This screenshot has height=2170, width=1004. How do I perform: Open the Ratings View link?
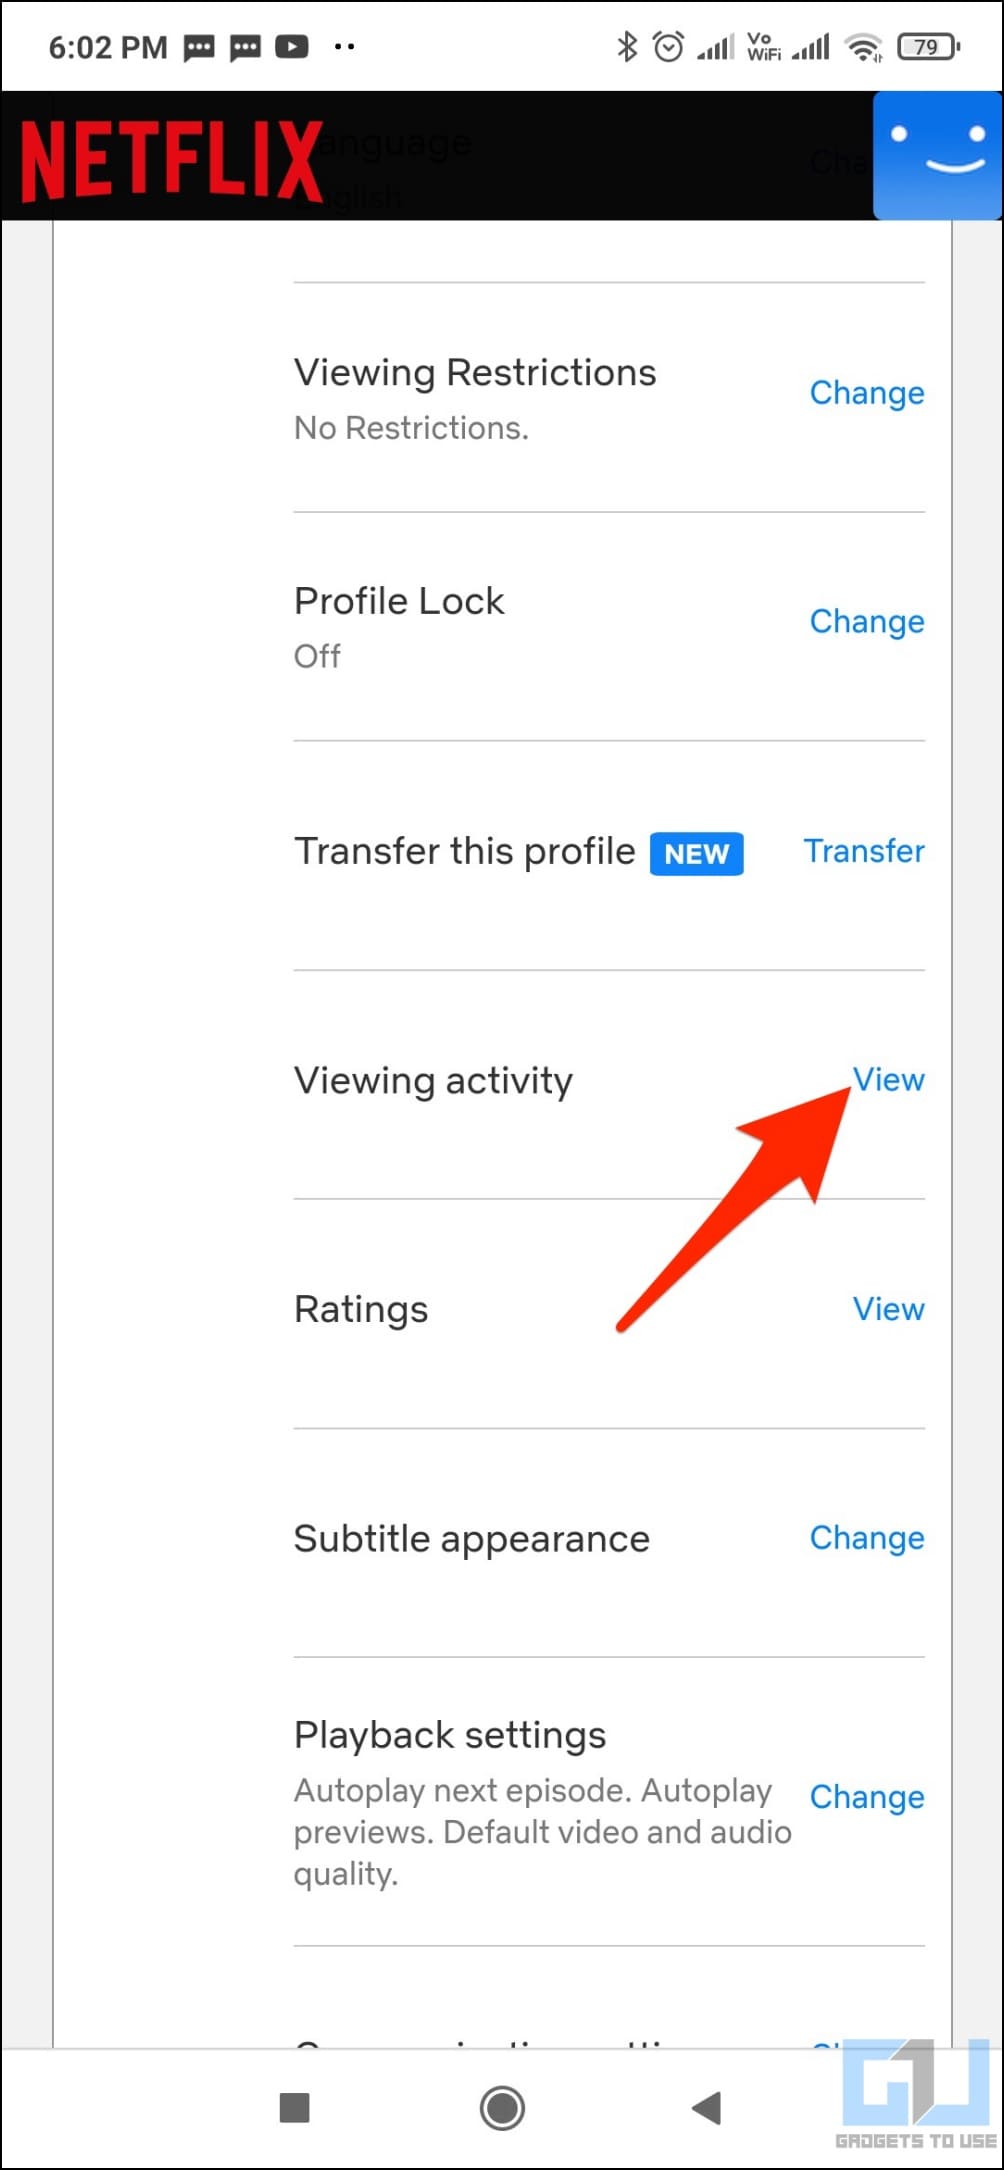888,1309
